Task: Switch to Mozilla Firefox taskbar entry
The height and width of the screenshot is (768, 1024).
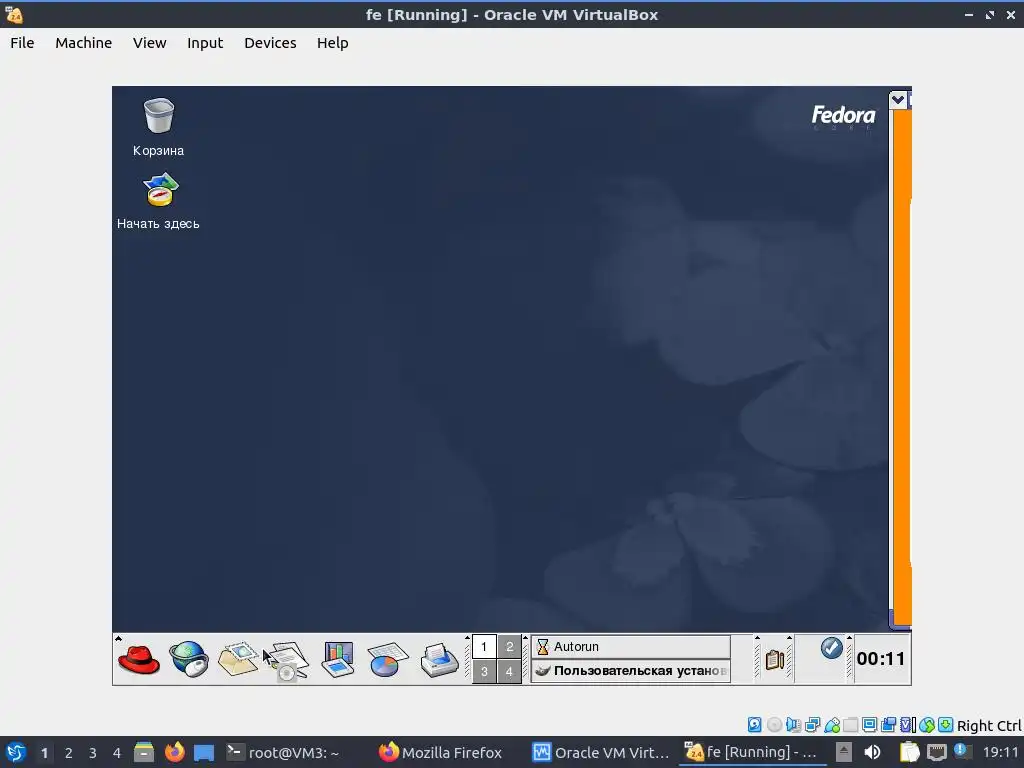Action: click(441, 752)
